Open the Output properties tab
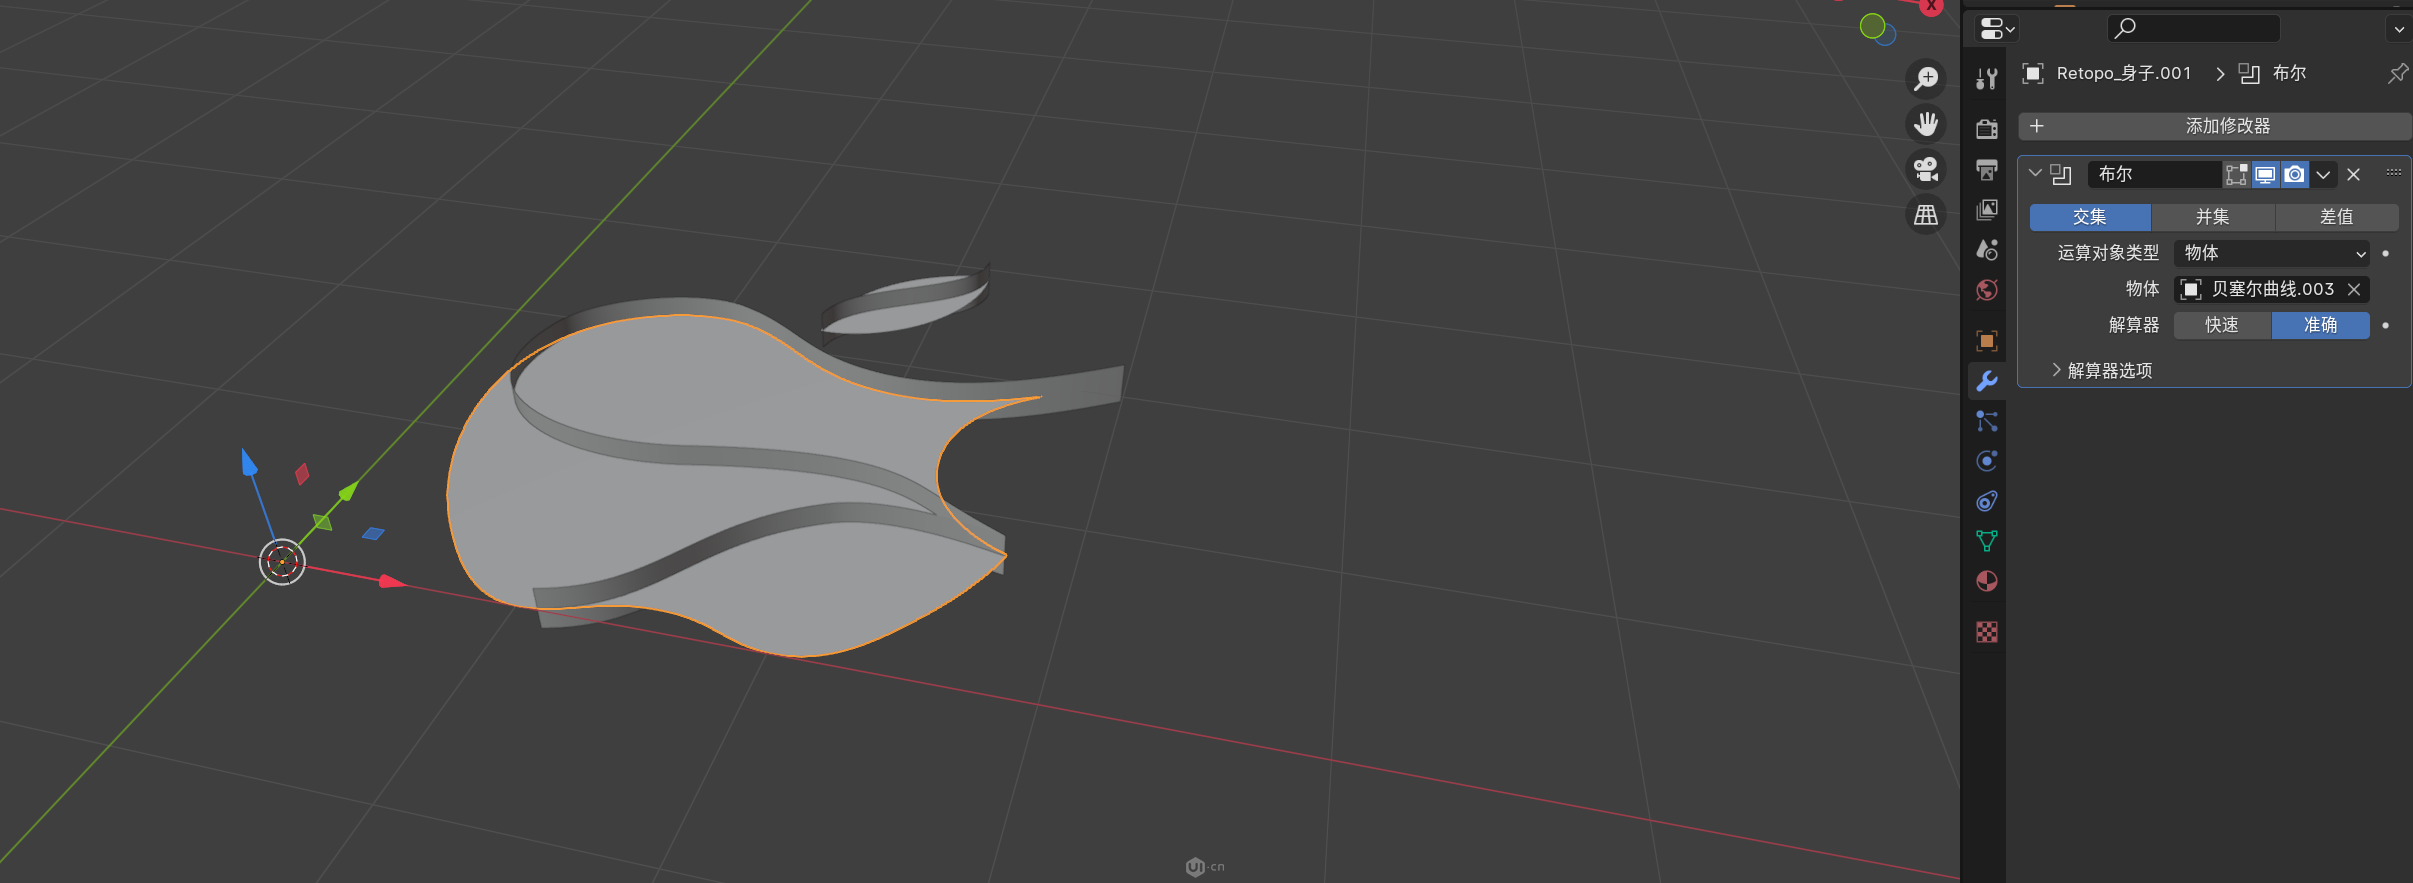Screen dimensions: 2413x883 1987,169
